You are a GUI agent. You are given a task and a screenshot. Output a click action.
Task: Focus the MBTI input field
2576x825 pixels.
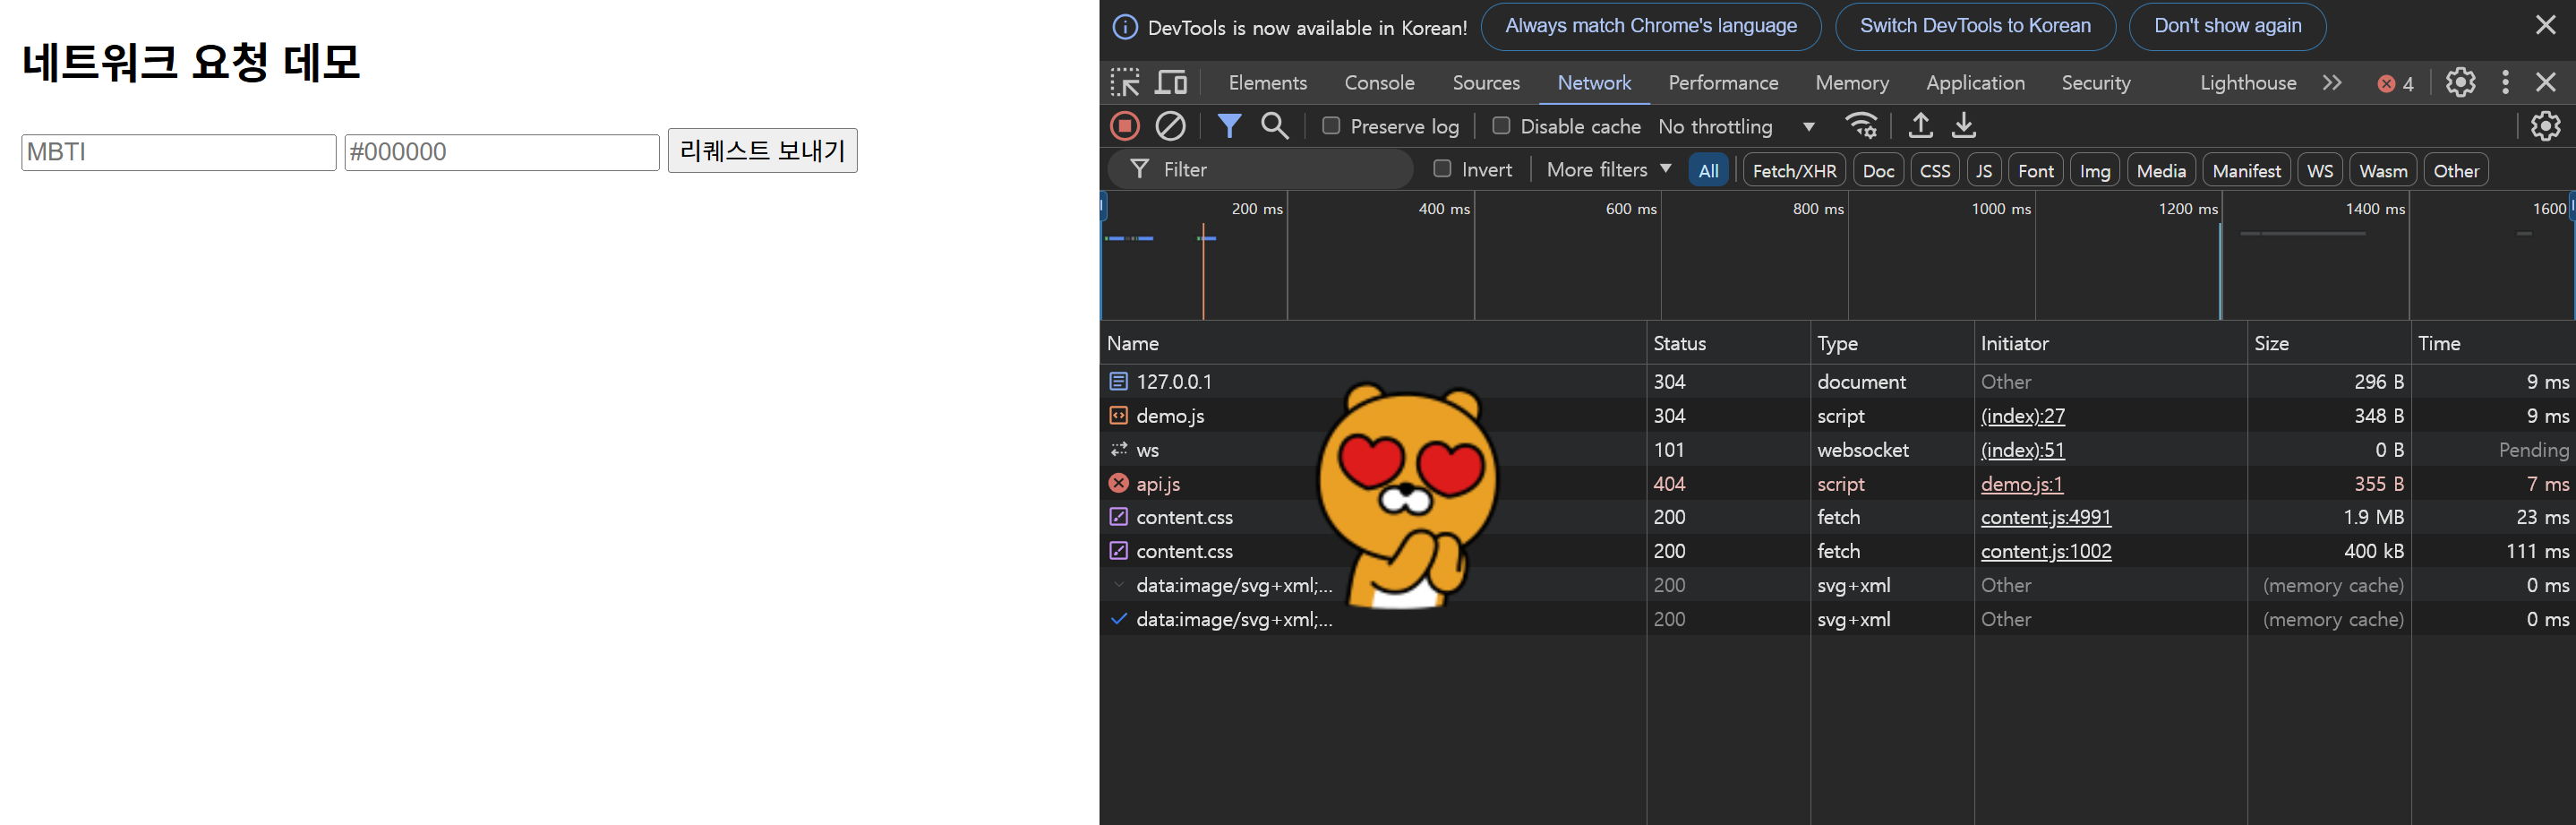(179, 152)
